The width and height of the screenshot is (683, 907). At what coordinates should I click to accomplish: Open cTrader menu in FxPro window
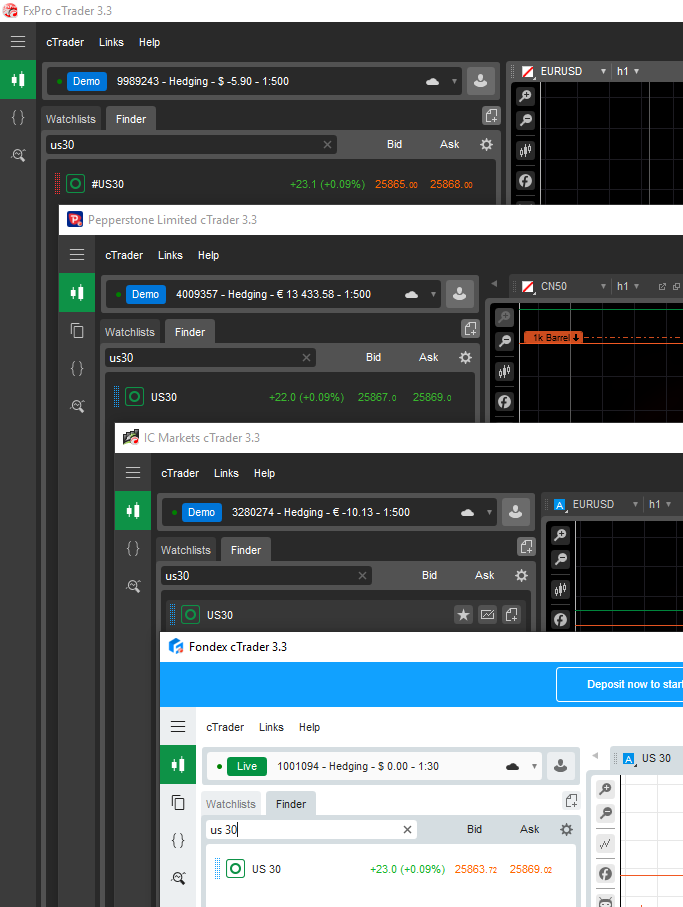coord(65,42)
